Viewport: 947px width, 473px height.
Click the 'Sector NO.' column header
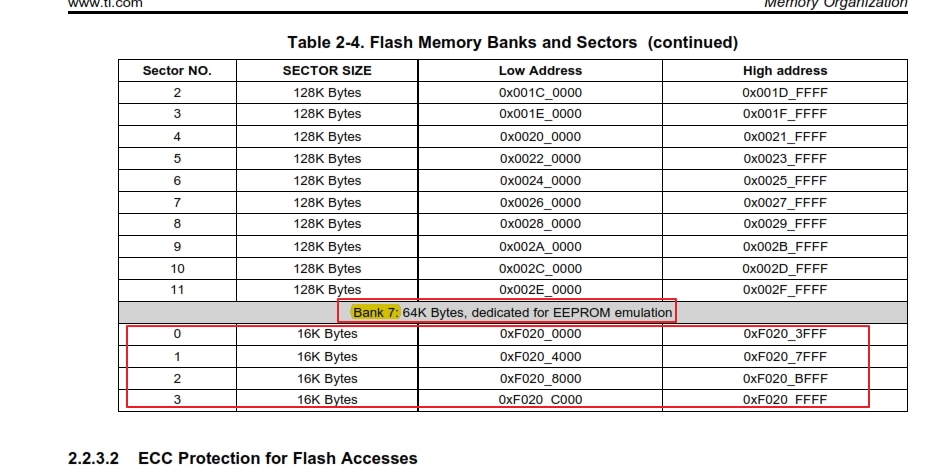click(177, 71)
